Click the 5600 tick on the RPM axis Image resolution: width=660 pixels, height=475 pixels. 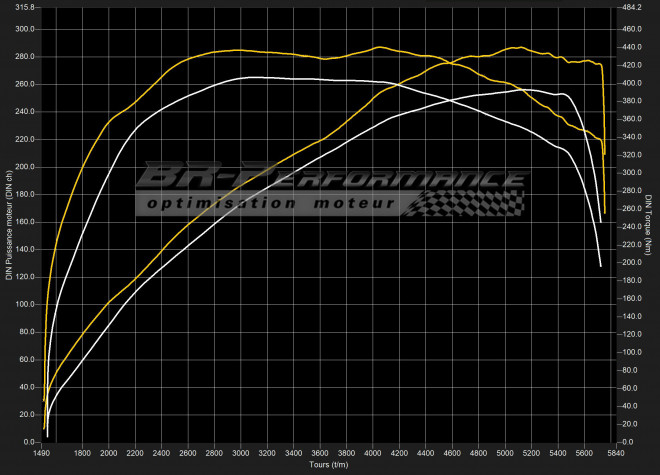[582, 453]
